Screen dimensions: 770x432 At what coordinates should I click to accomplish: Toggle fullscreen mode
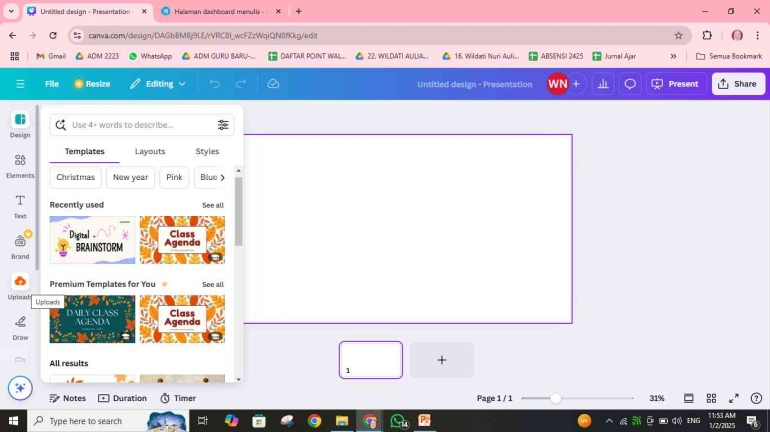coord(733,398)
